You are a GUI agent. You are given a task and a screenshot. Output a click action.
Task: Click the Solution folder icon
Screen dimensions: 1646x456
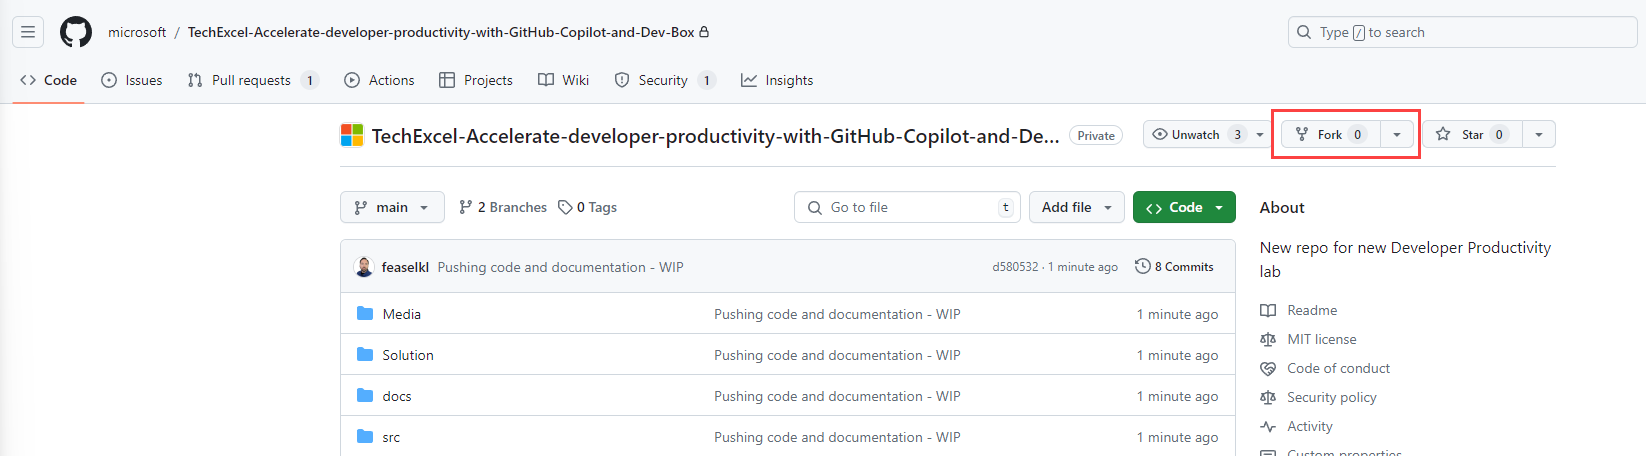click(x=365, y=355)
